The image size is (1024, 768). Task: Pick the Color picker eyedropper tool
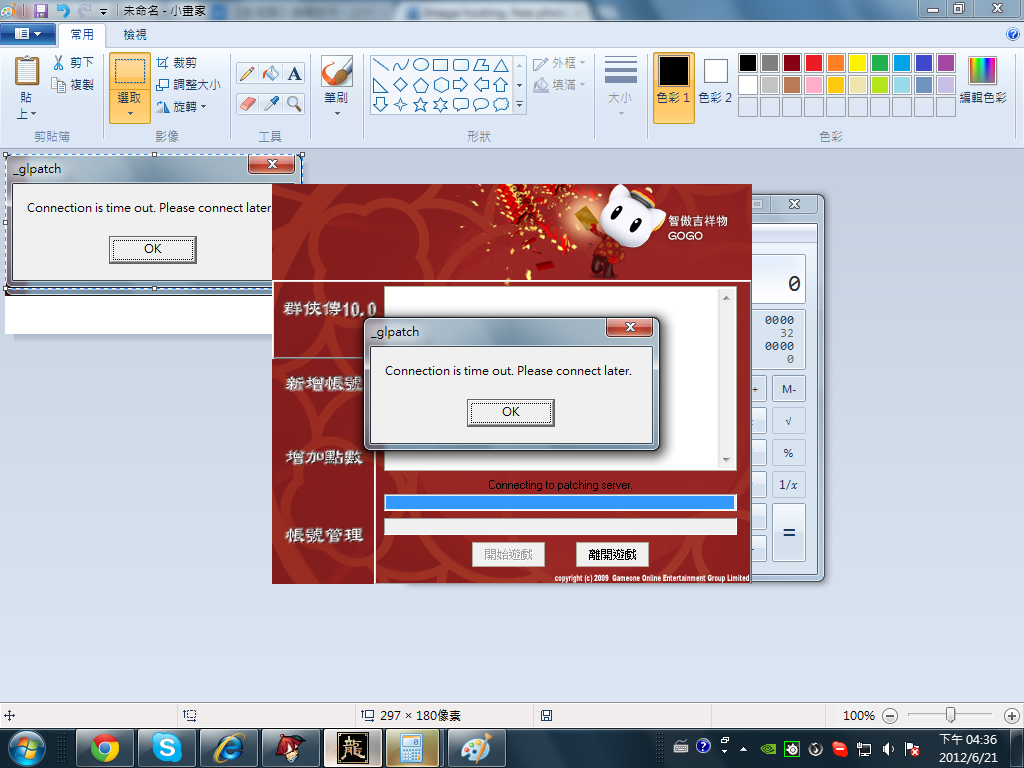[x=270, y=103]
